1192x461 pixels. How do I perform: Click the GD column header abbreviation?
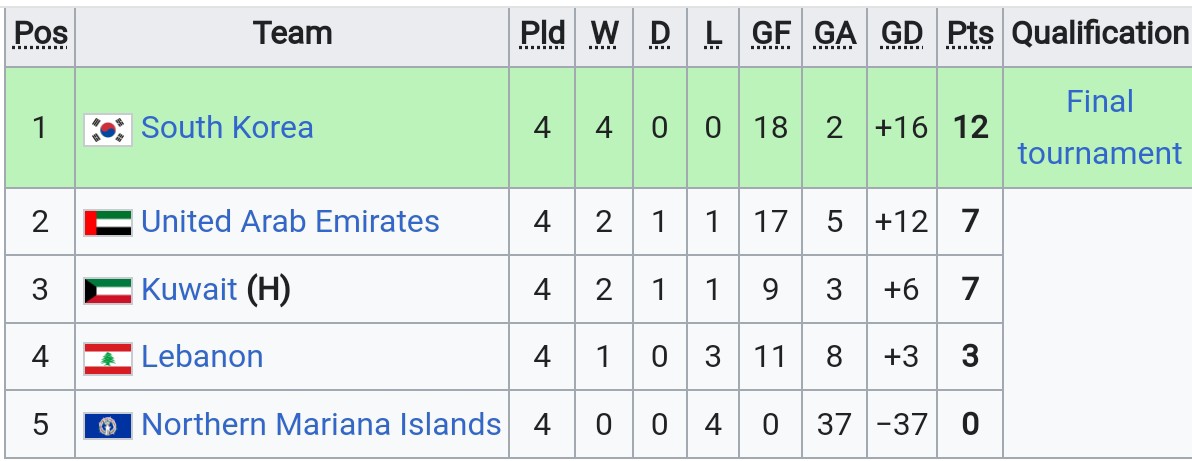coord(902,33)
